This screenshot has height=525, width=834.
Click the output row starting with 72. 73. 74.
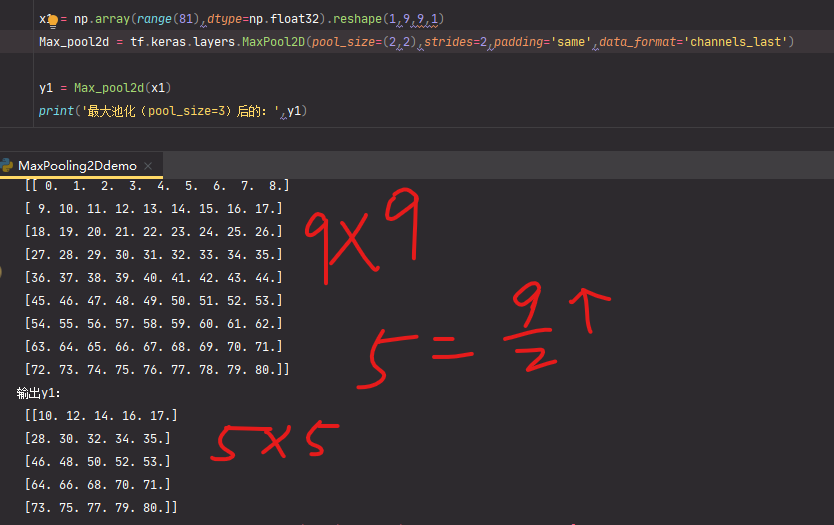[x=157, y=369]
